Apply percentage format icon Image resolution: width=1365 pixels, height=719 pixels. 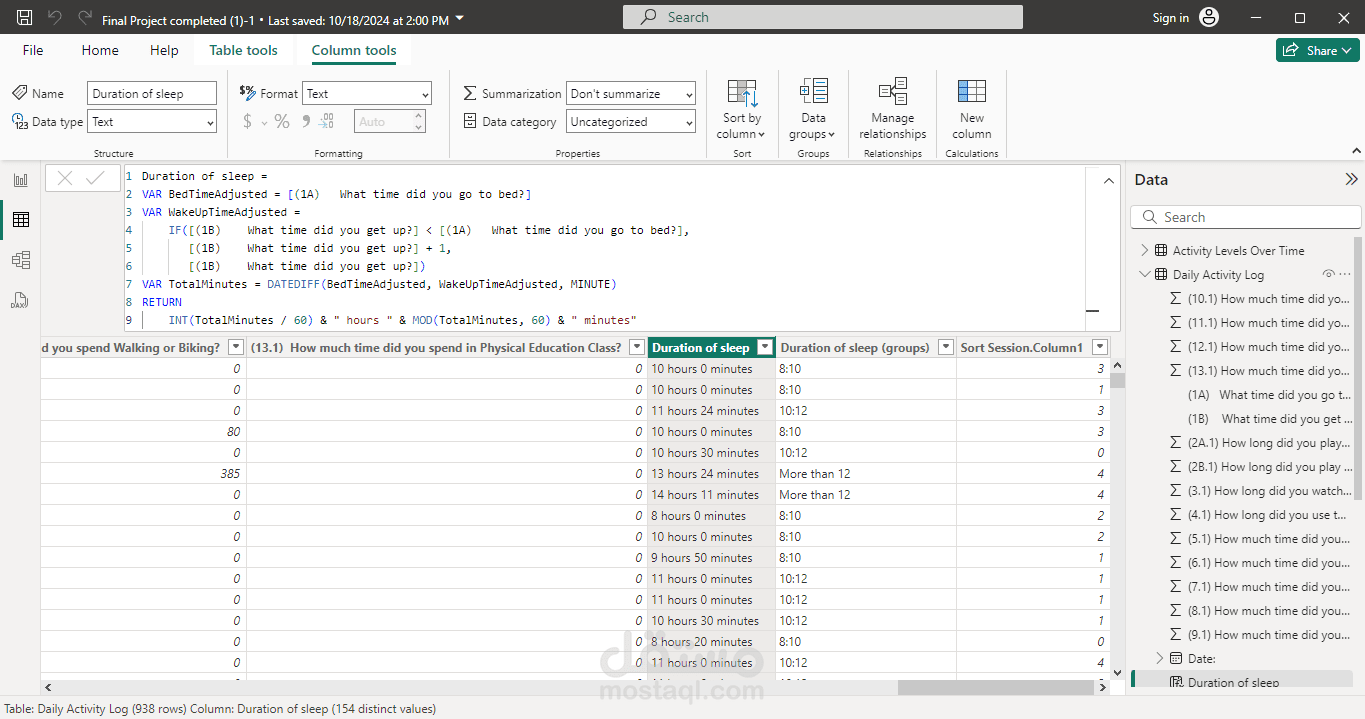click(282, 122)
